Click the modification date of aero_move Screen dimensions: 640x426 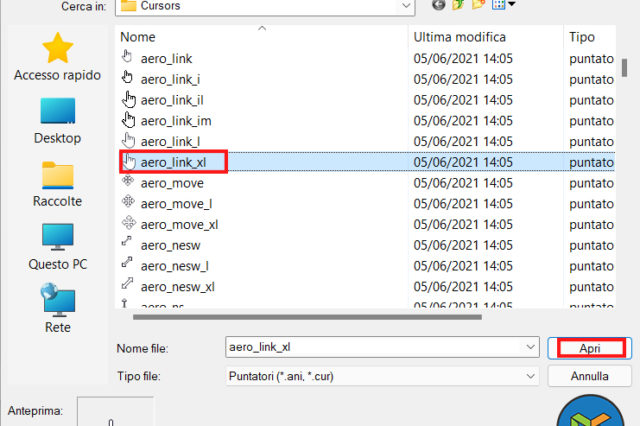[x=463, y=183]
